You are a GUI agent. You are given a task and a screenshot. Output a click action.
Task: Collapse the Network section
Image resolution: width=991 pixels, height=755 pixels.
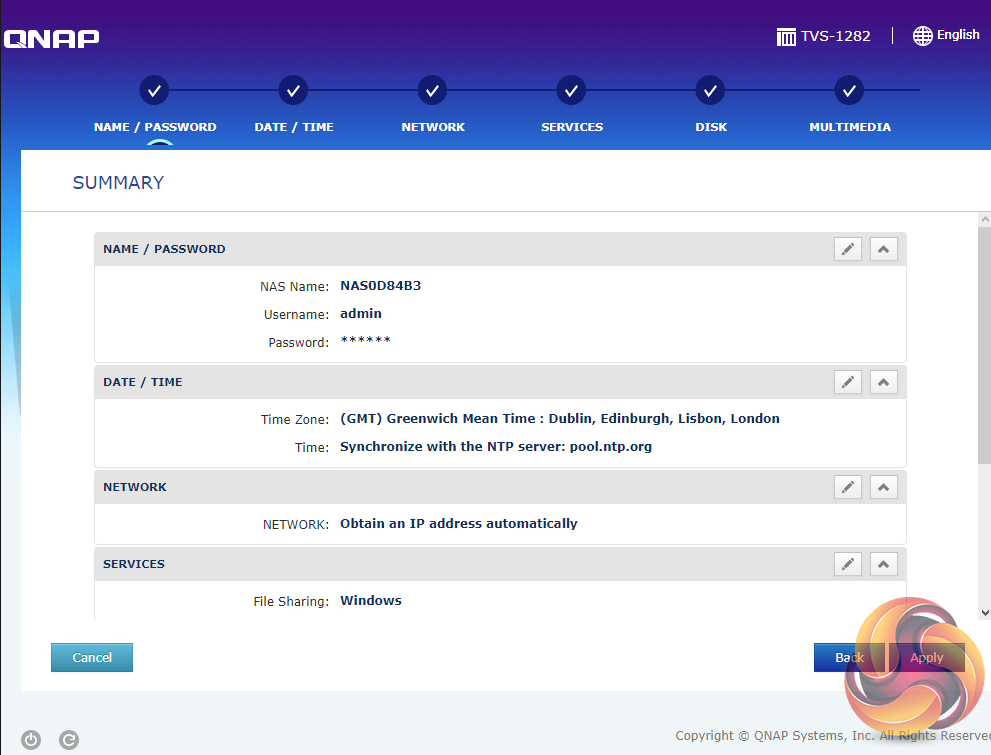point(884,486)
